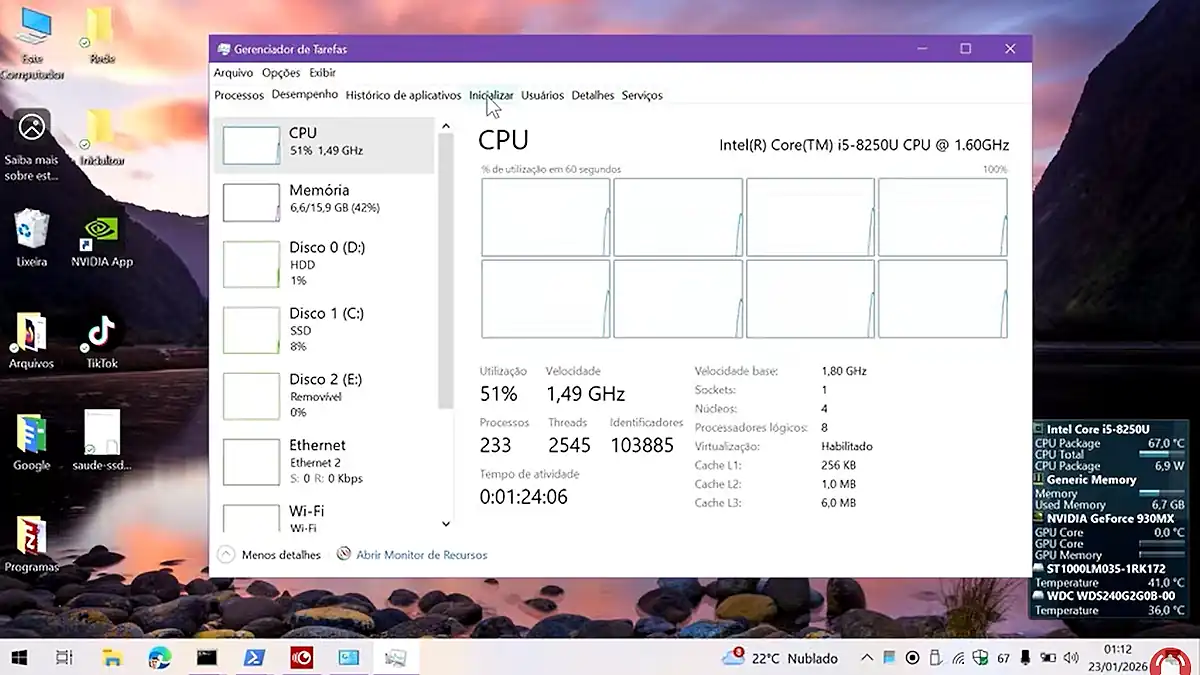The image size is (1200, 675).
Task: Go to Histórico de aplicativos tab
Action: 403,95
